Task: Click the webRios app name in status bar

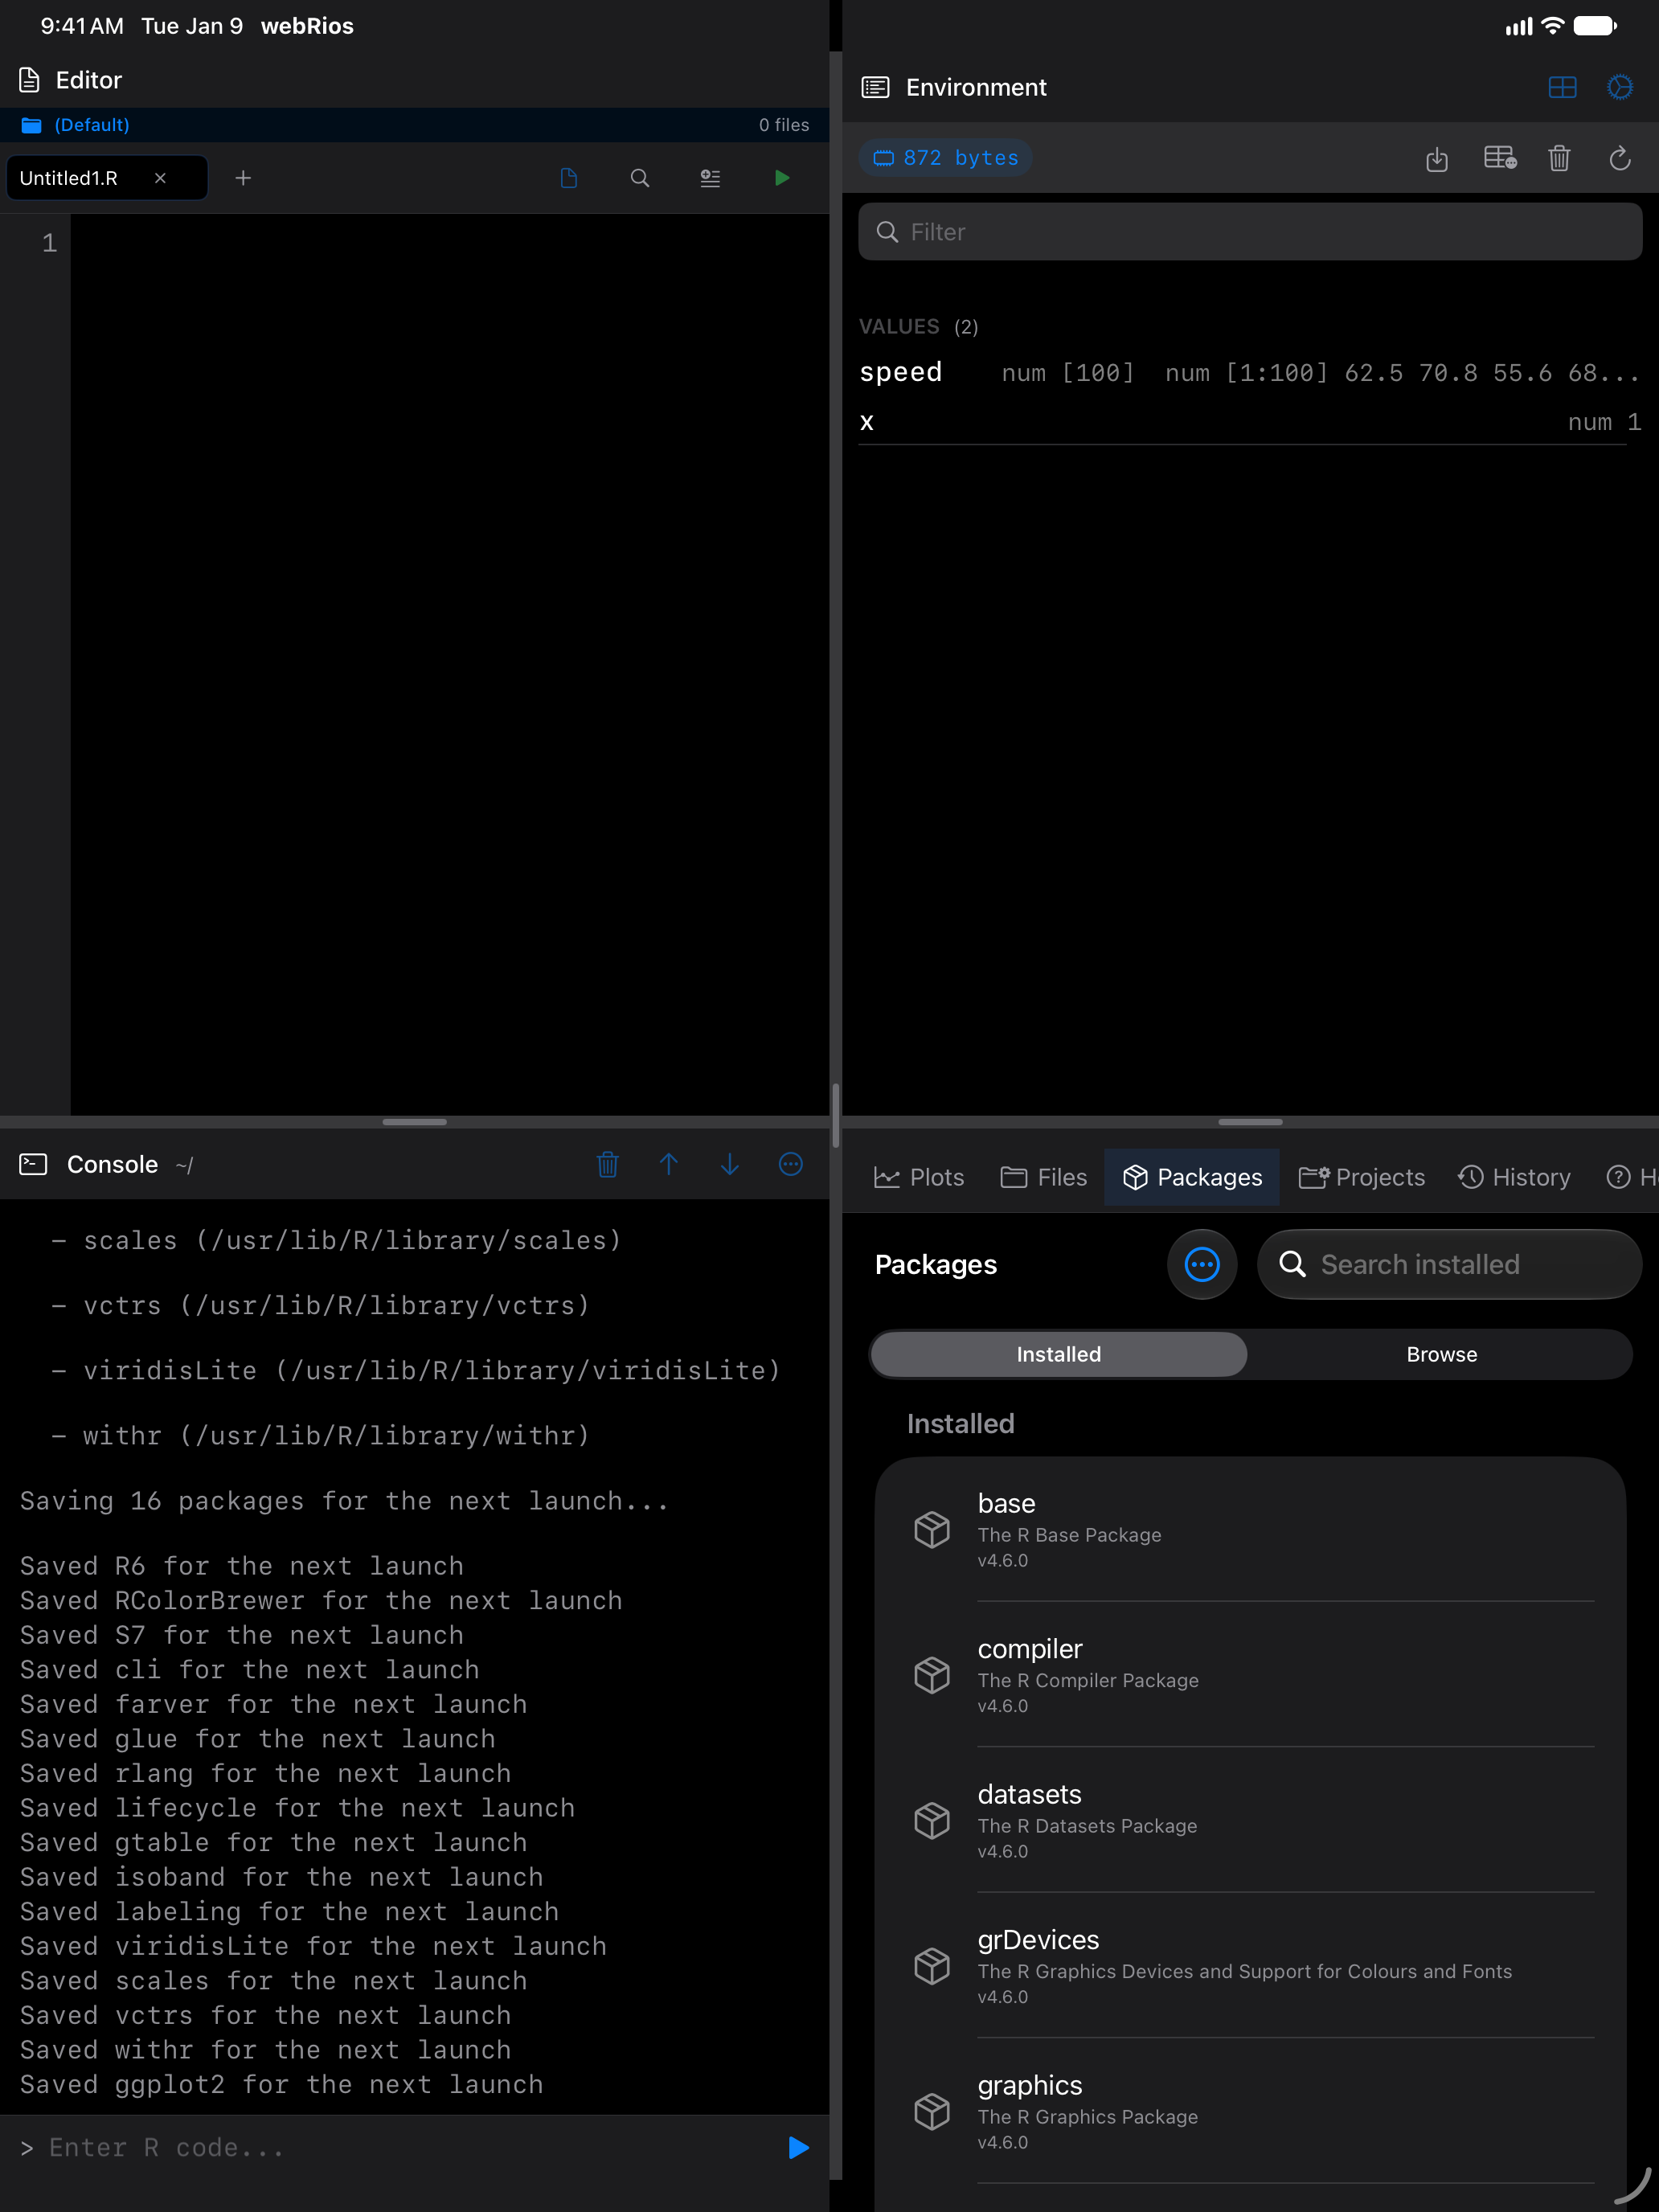Action: click(x=307, y=26)
